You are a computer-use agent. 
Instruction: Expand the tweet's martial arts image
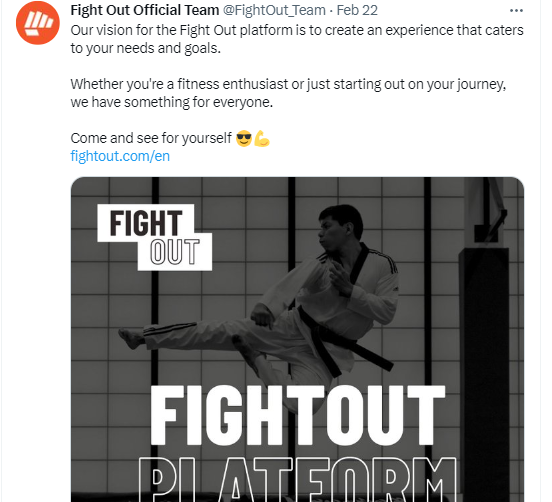click(x=297, y=339)
